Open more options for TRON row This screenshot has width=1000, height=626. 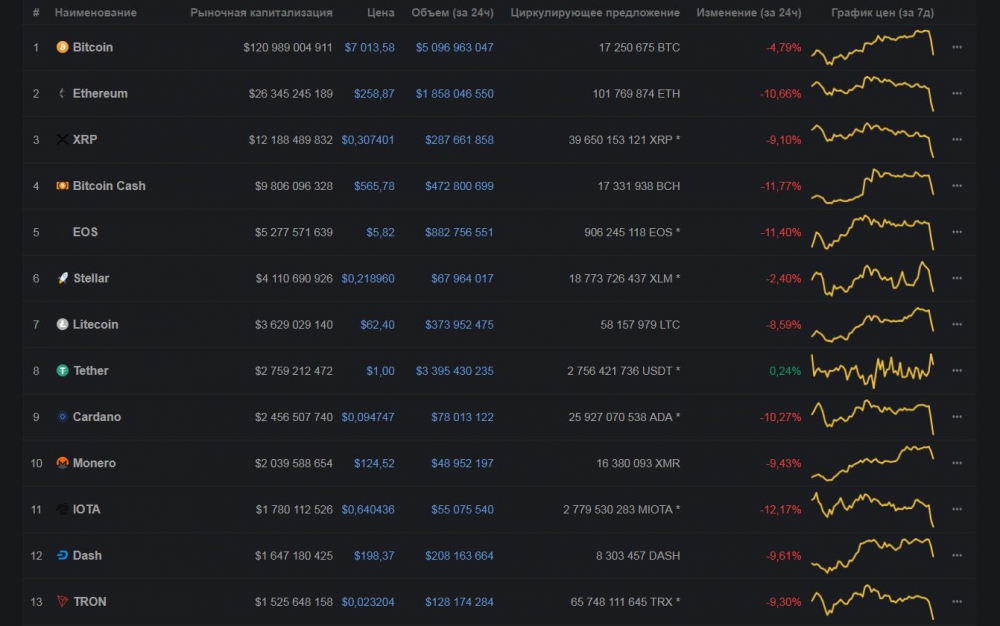pyautogui.click(x=957, y=602)
